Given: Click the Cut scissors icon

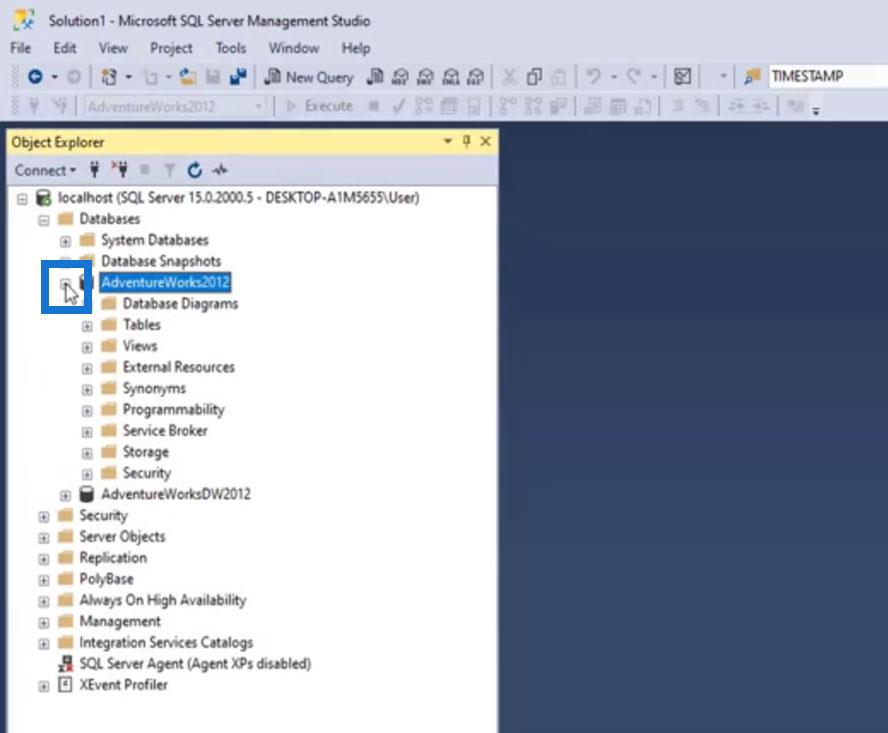Looking at the screenshot, I should pyautogui.click(x=509, y=76).
